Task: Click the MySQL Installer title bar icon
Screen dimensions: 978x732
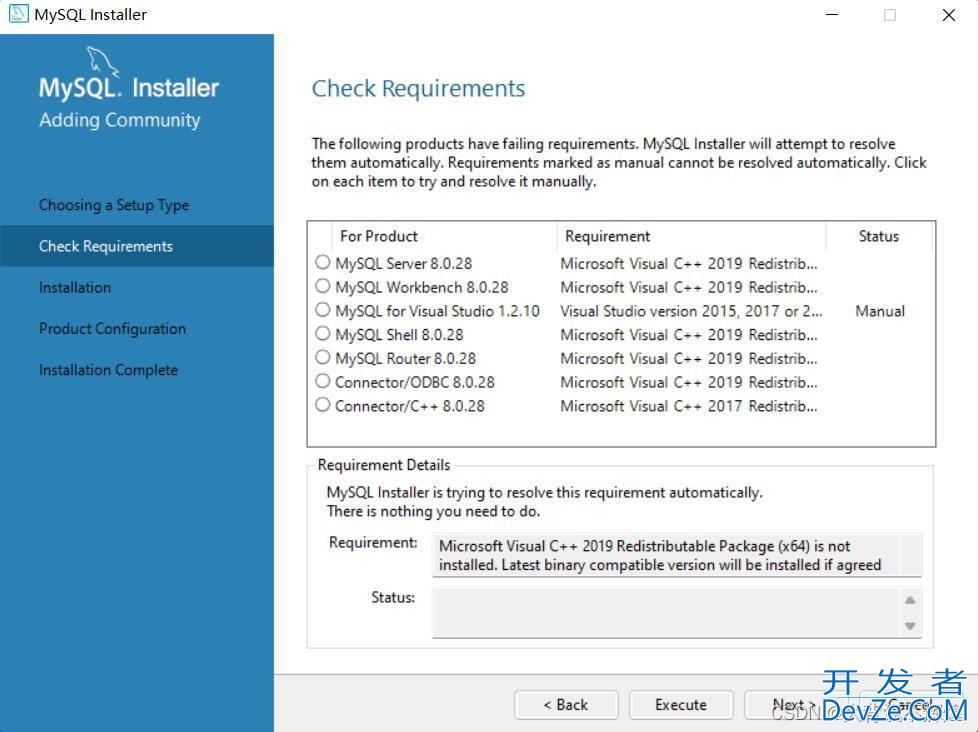Action: pos(19,14)
